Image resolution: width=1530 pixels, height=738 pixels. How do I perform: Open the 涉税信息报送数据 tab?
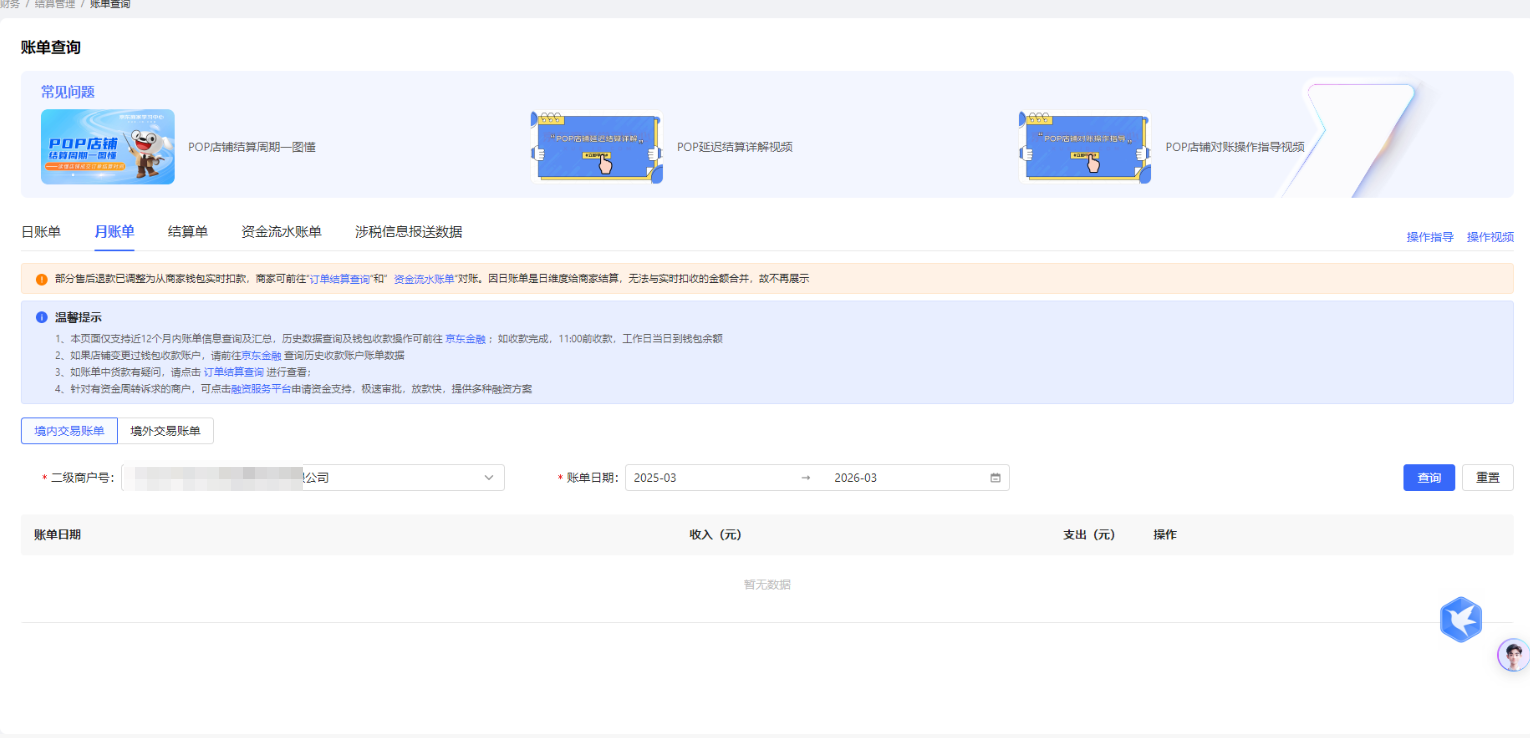coord(408,232)
